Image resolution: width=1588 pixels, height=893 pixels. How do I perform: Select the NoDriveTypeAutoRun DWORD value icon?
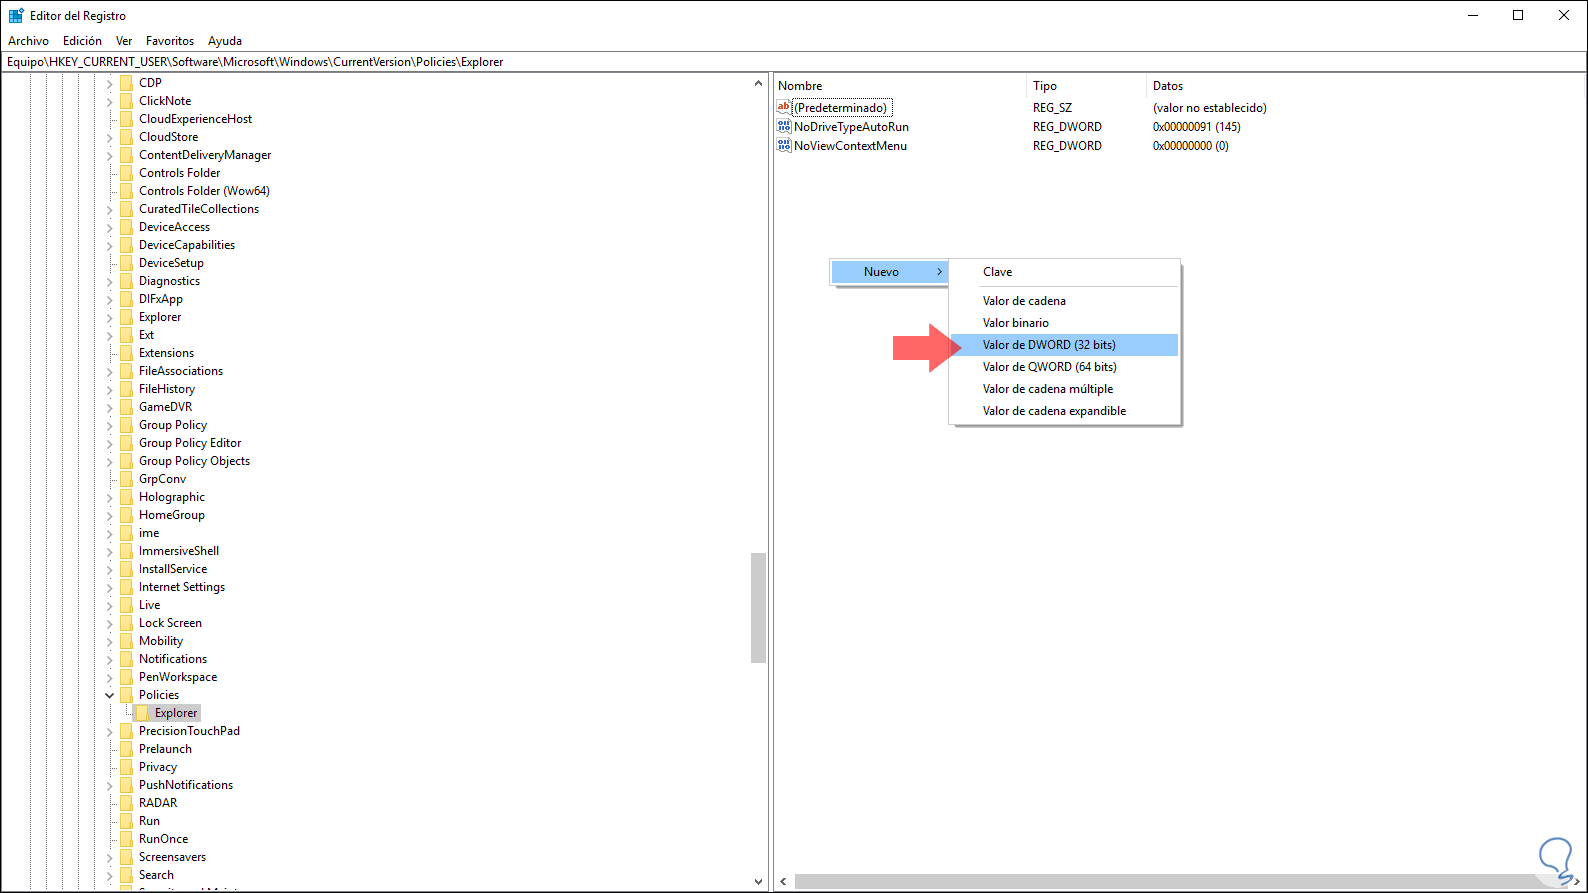(x=784, y=126)
